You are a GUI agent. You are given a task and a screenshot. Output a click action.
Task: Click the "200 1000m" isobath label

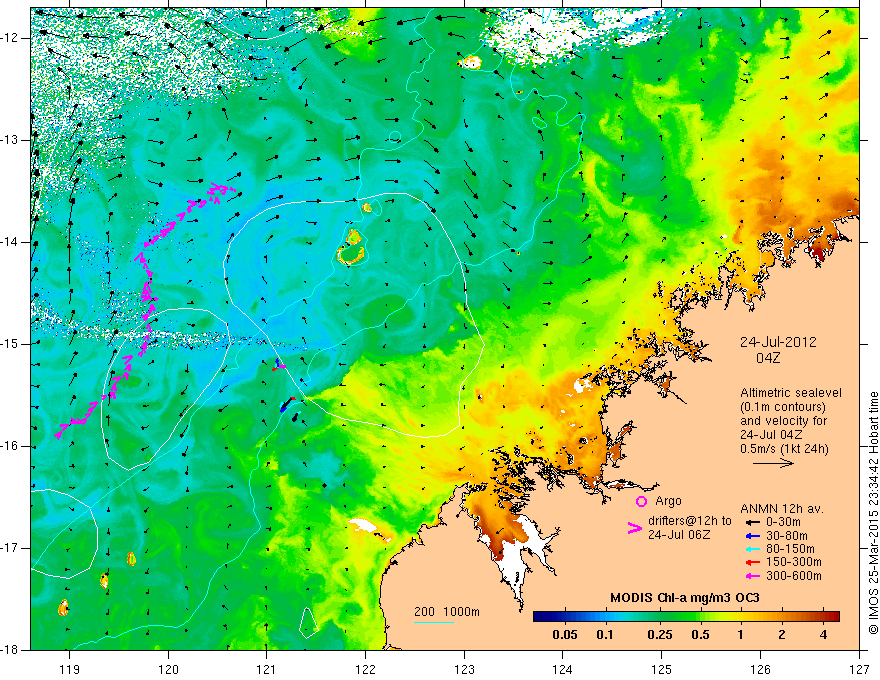pos(447,612)
